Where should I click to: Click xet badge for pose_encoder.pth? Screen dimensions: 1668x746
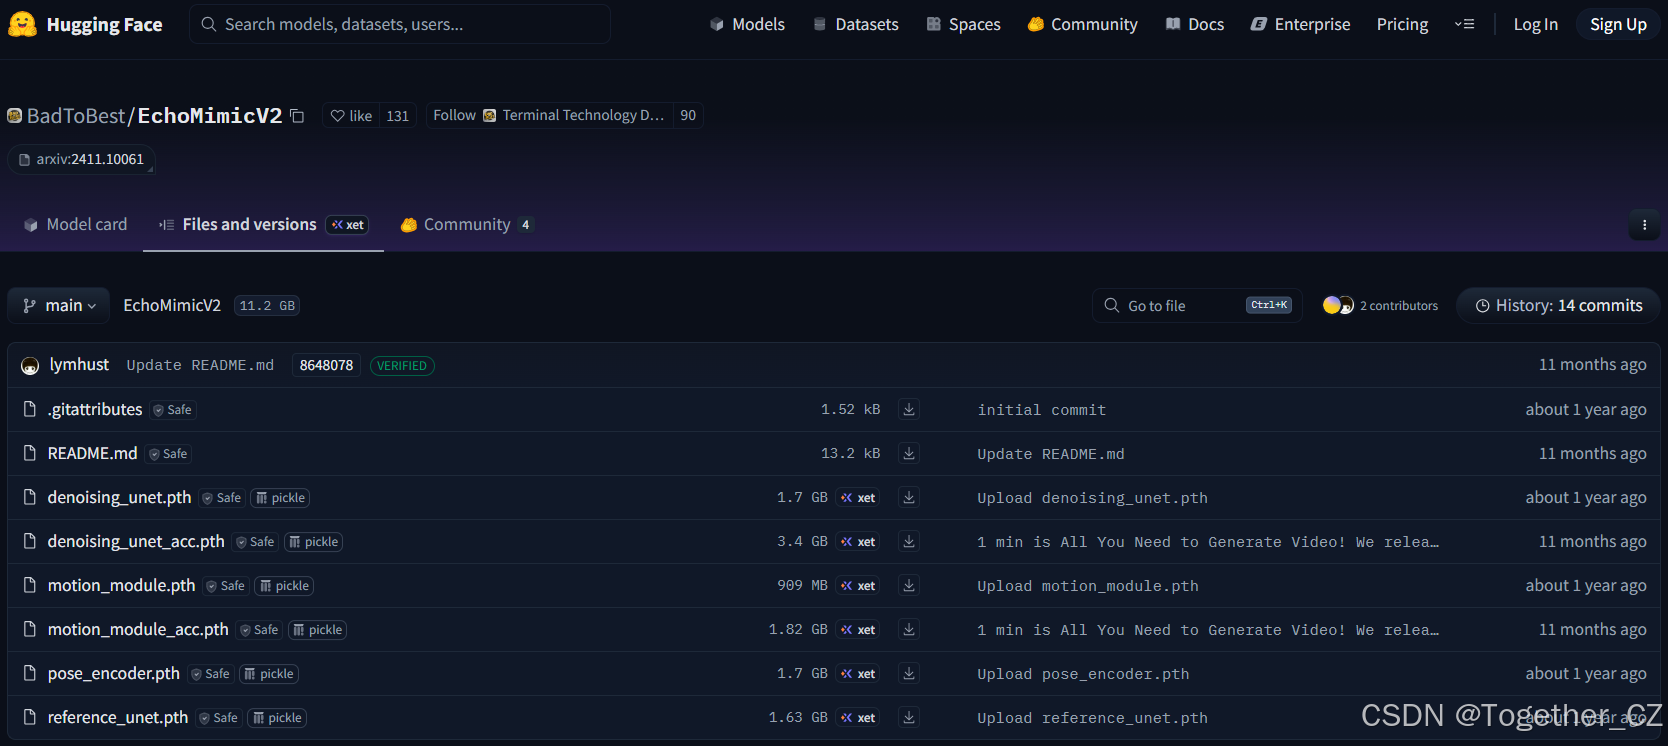858,674
